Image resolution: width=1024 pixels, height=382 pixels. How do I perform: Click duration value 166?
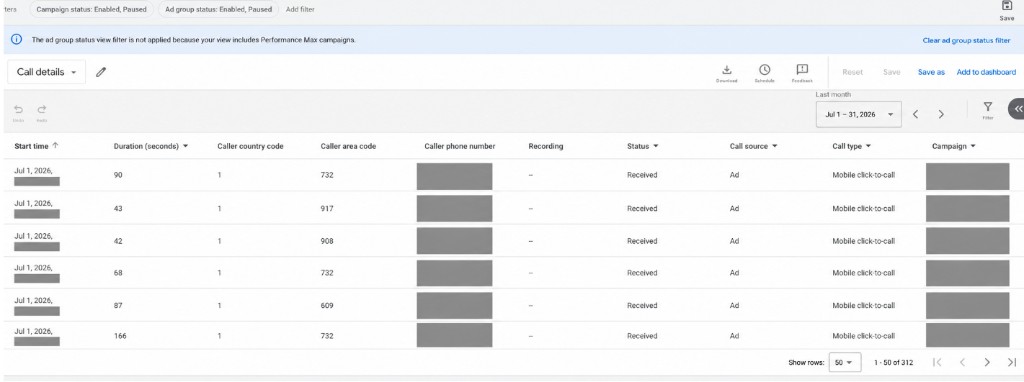click(x=120, y=336)
